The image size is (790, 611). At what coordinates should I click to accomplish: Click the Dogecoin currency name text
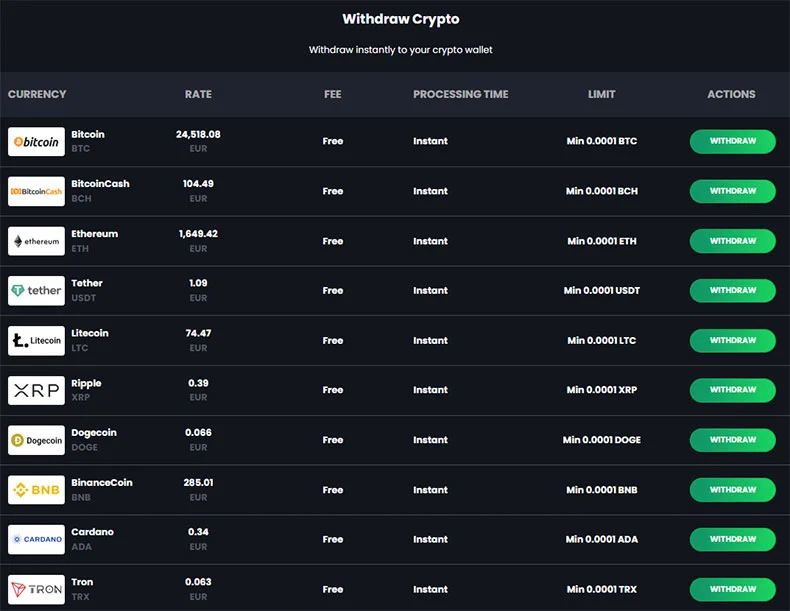(94, 433)
